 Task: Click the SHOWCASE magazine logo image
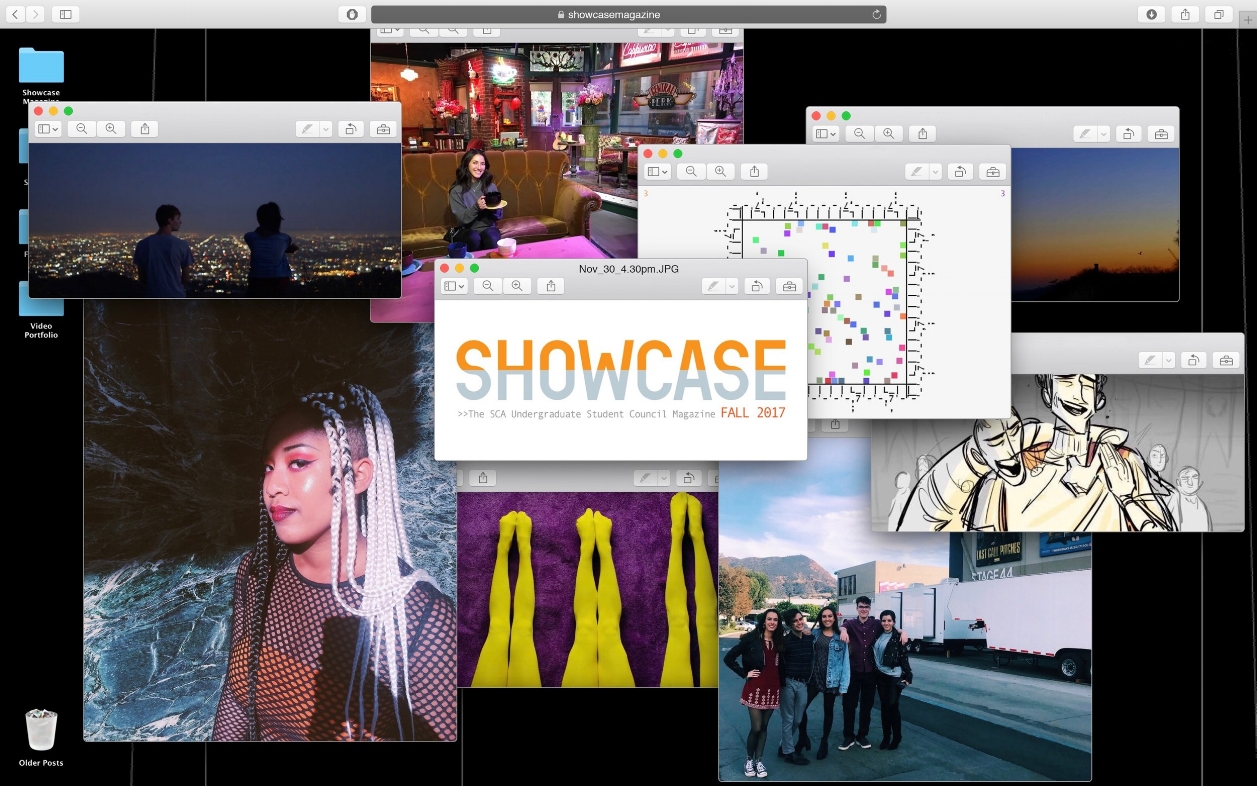coord(621,380)
